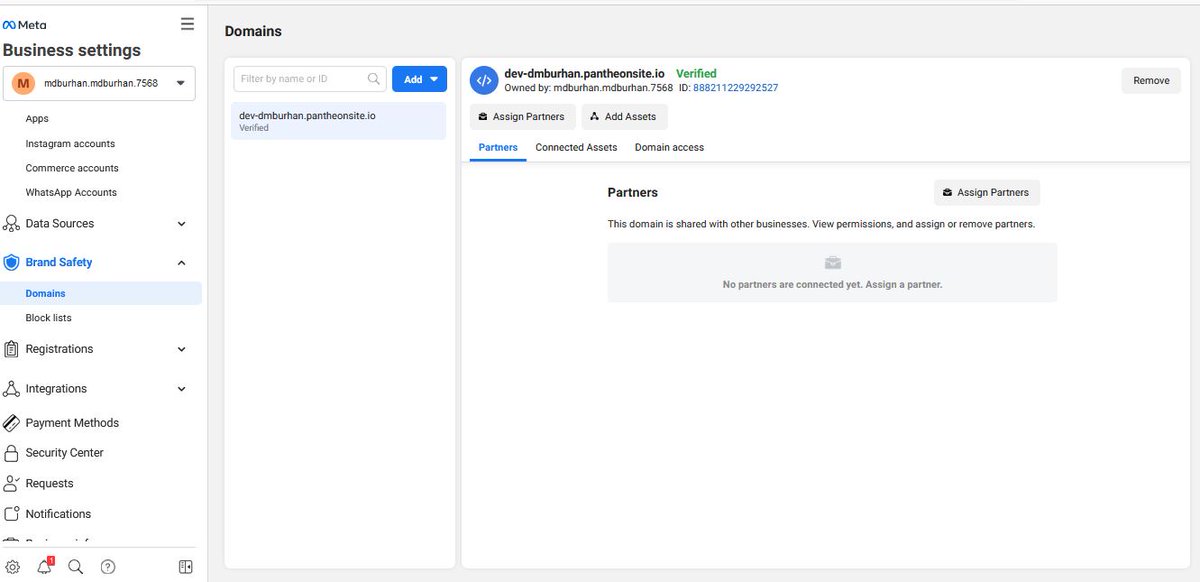Switch to Connected Assets tab
The height and width of the screenshot is (582, 1200).
pos(576,147)
